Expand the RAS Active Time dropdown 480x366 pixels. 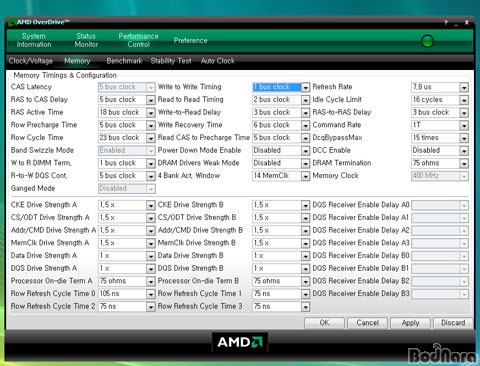pyautogui.click(x=151, y=112)
